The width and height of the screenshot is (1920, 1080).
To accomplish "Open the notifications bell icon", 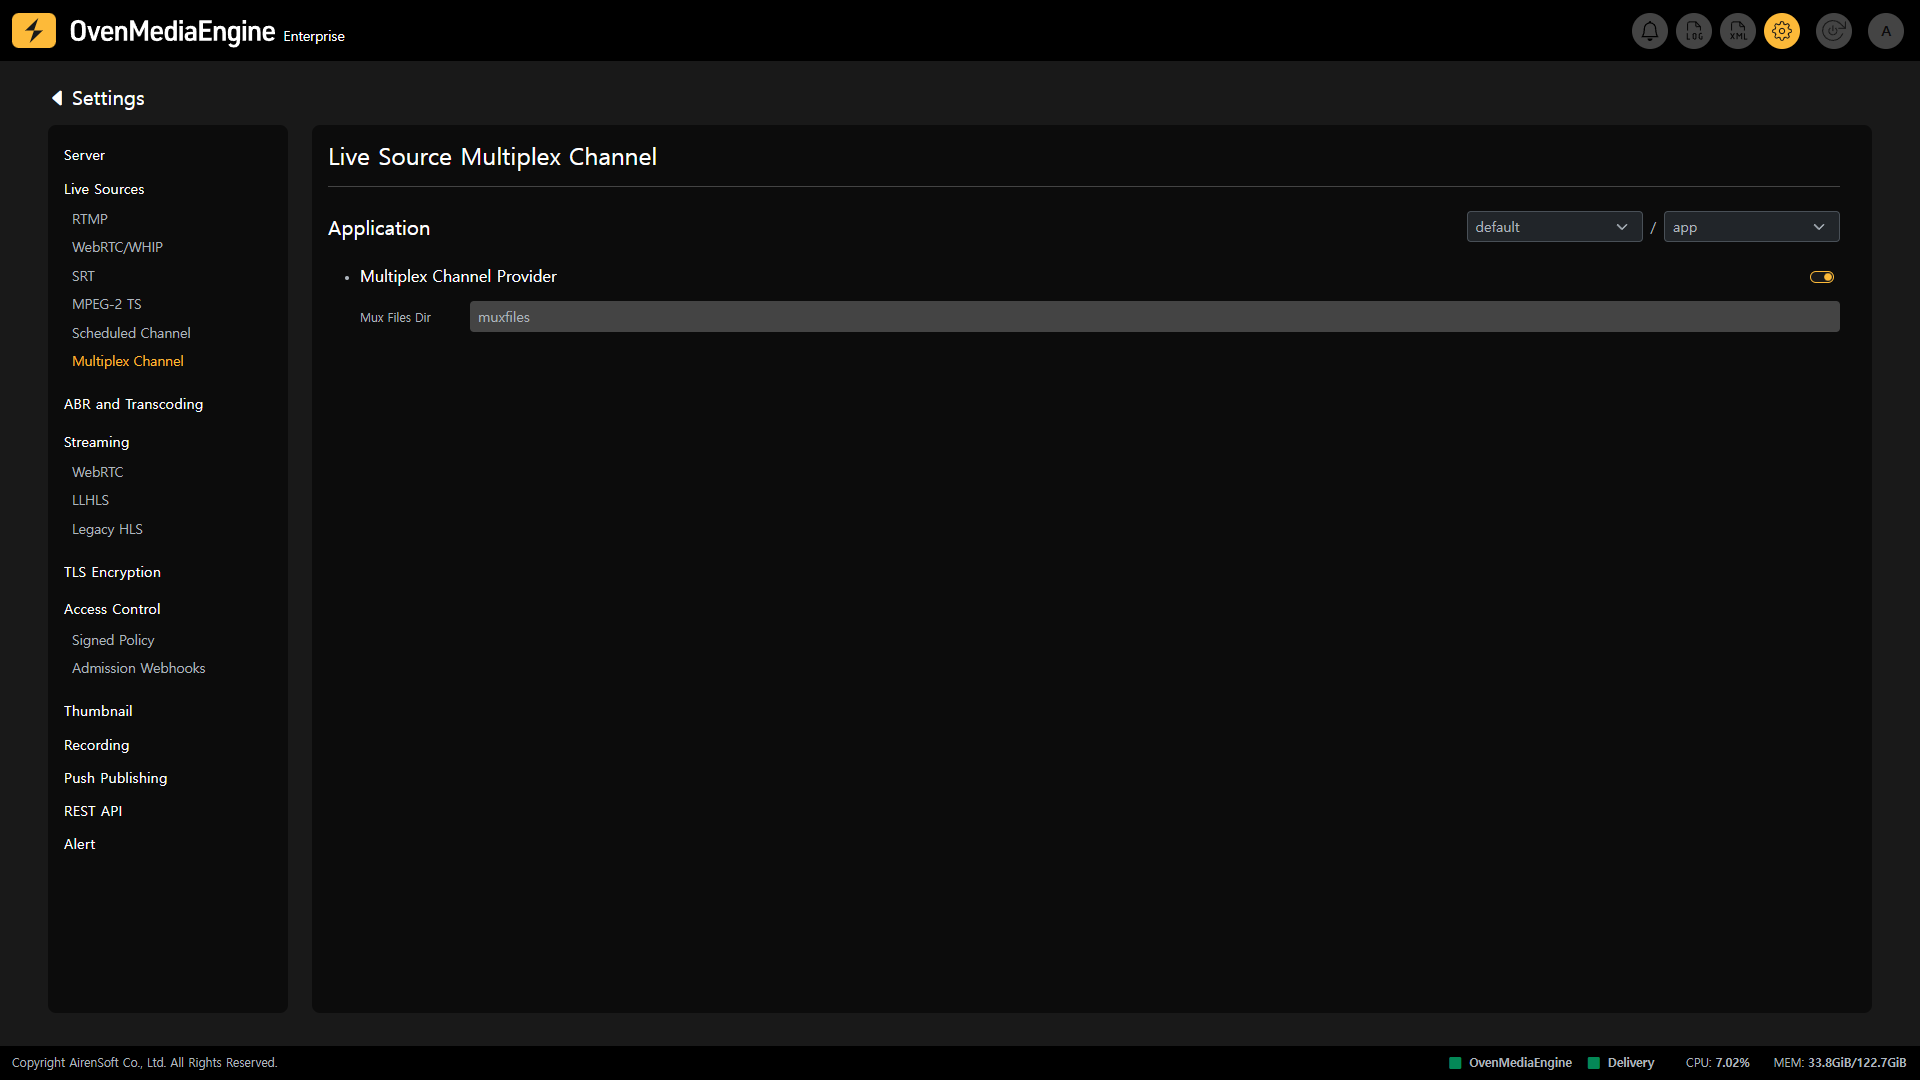I will [x=1649, y=32].
